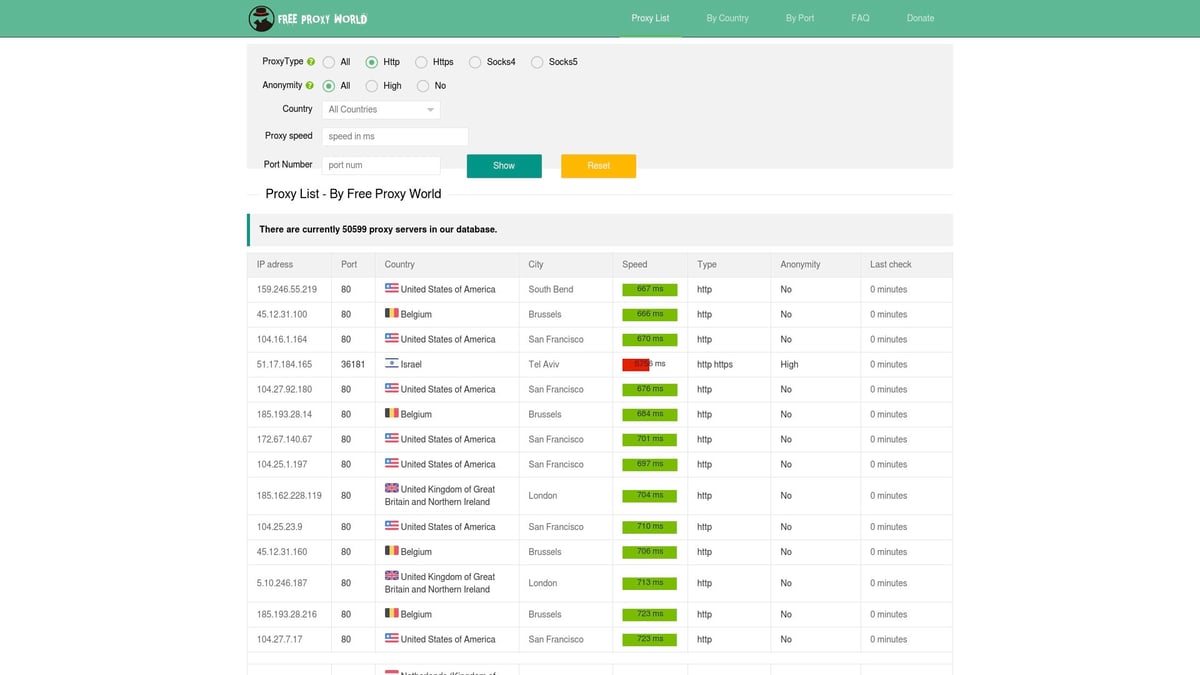Image resolution: width=1200 pixels, height=675 pixels.
Task: Click the Belgium flag in the 185.193.28.14 row
Action: (x=392, y=414)
